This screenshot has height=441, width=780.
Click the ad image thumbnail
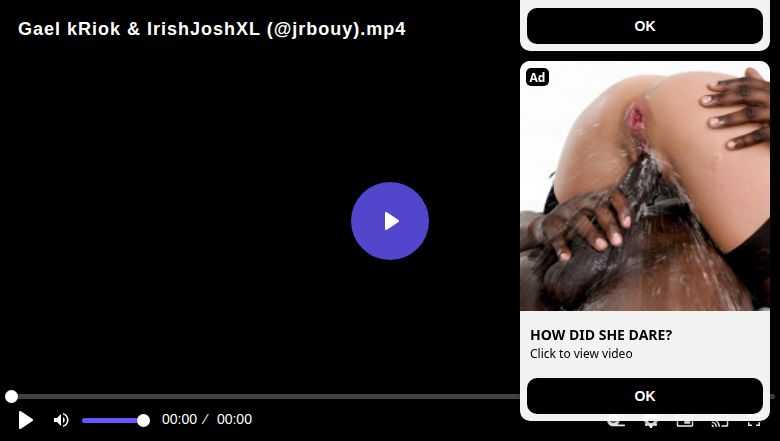[645, 186]
